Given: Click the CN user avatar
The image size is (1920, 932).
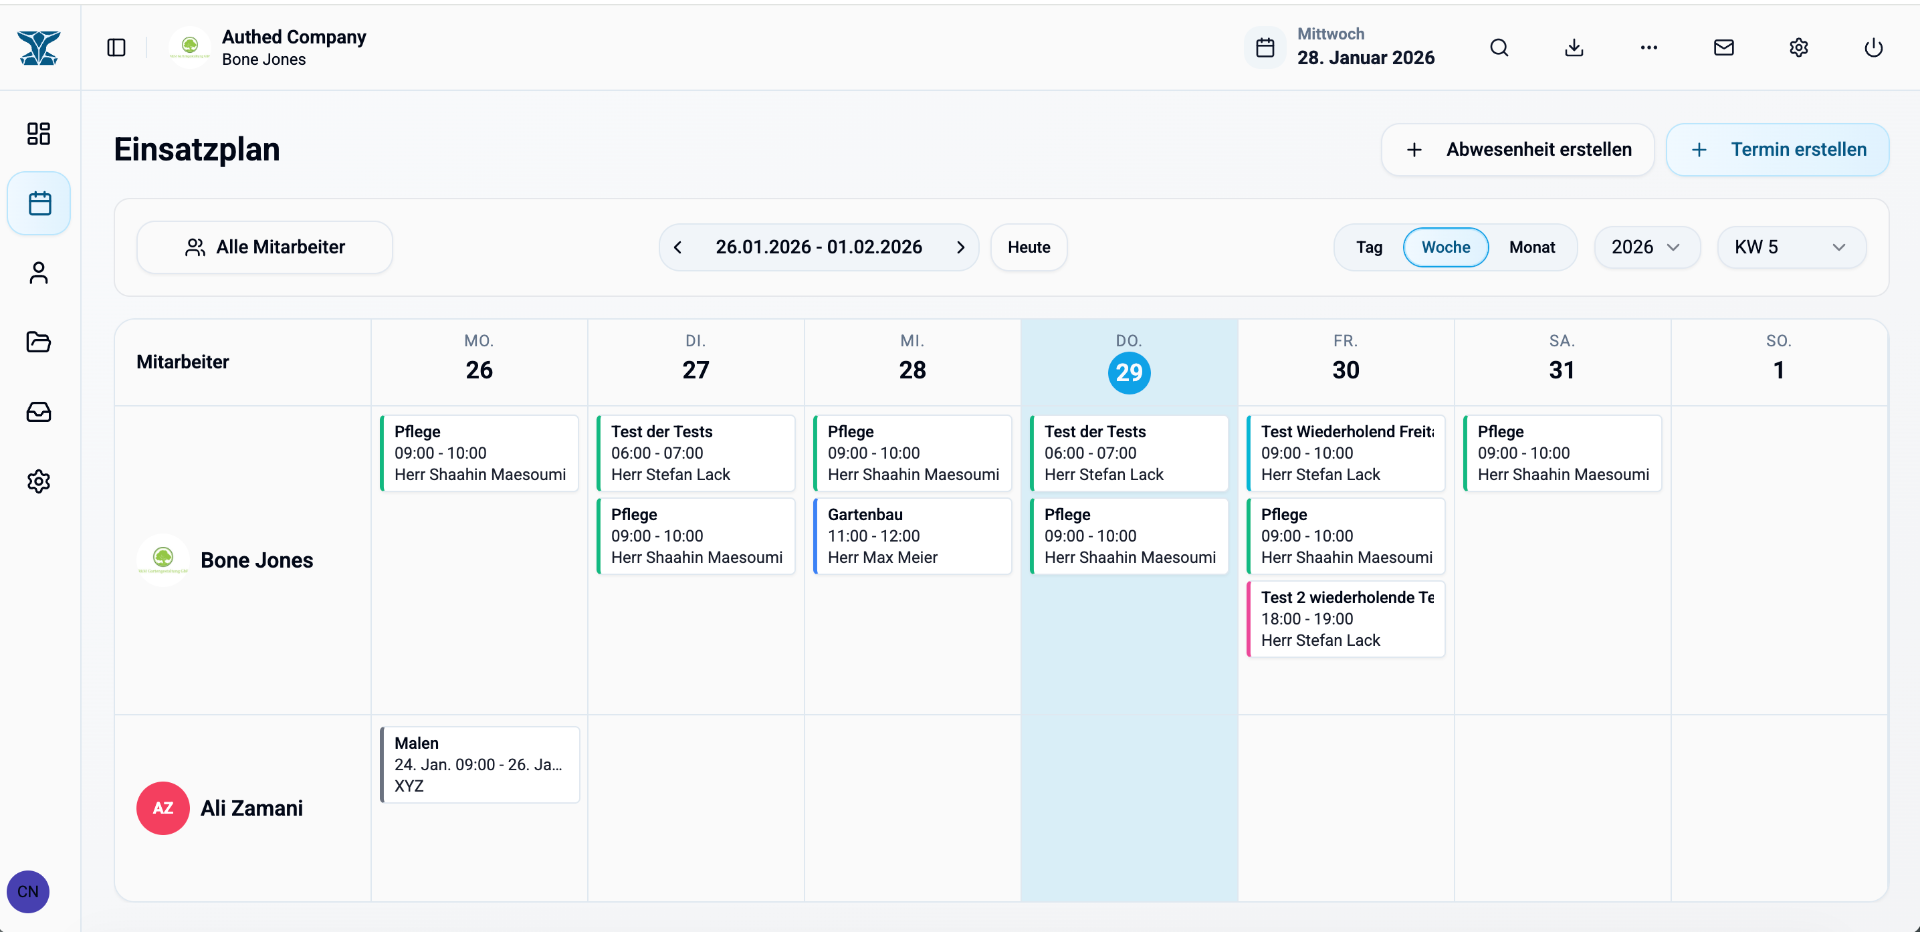Looking at the screenshot, I should coord(28,892).
